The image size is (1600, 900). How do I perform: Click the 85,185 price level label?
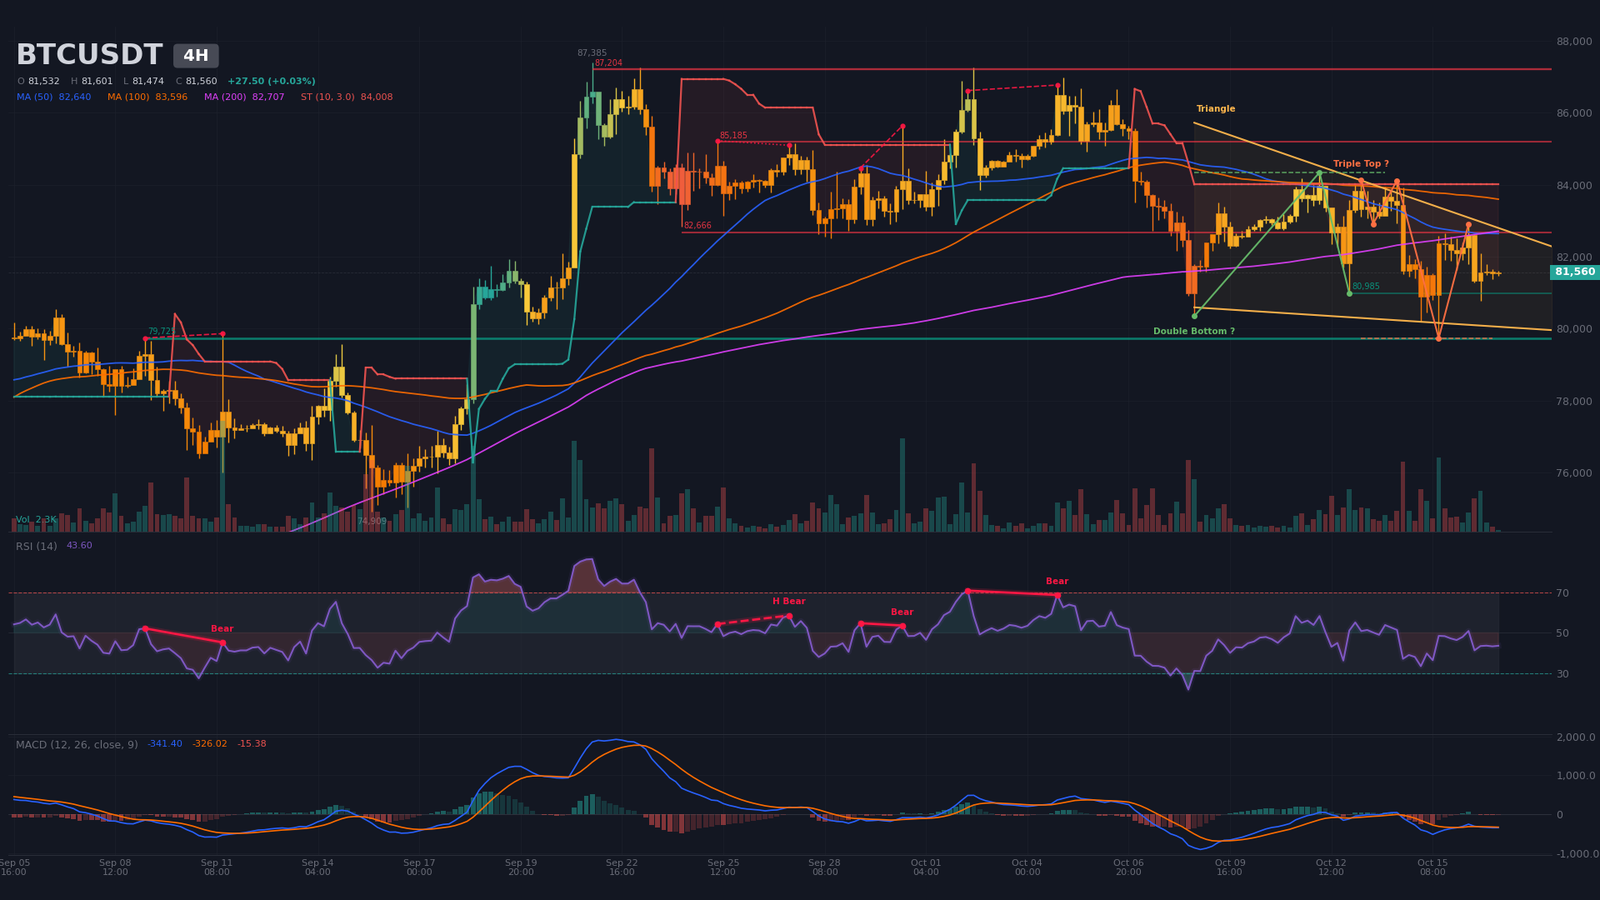click(733, 136)
